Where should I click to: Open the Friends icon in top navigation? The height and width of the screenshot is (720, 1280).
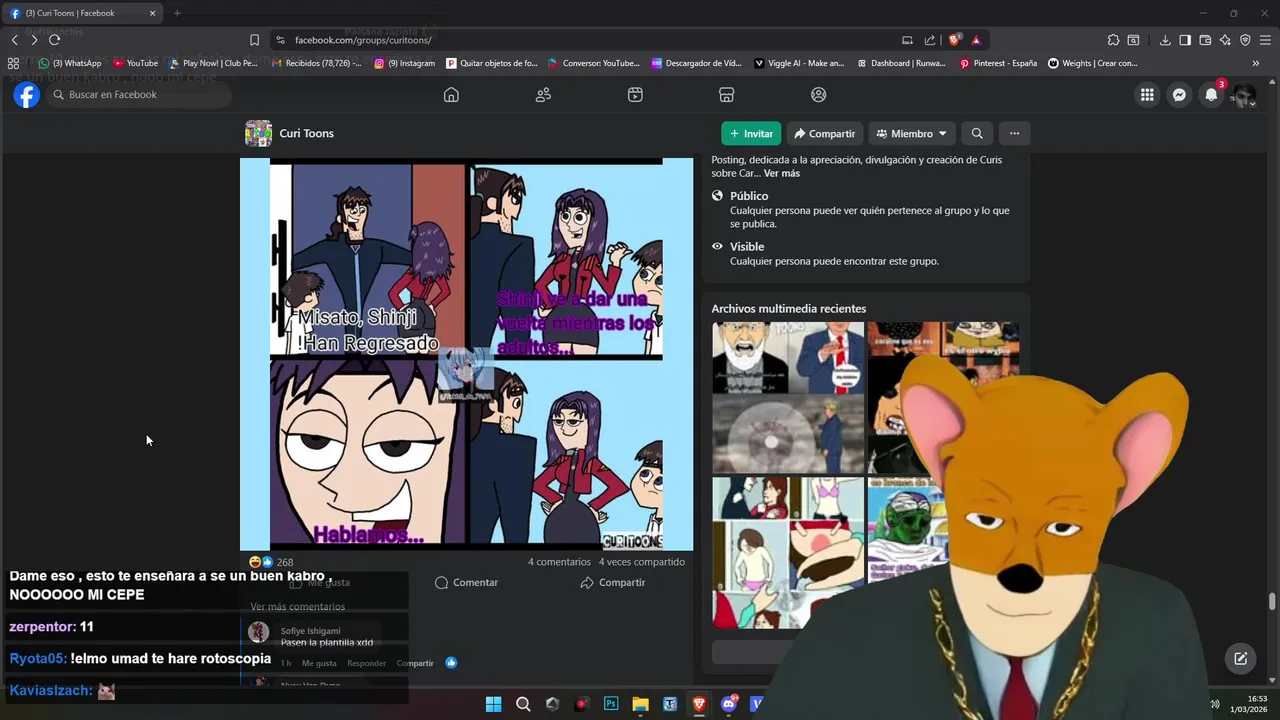pos(543,95)
